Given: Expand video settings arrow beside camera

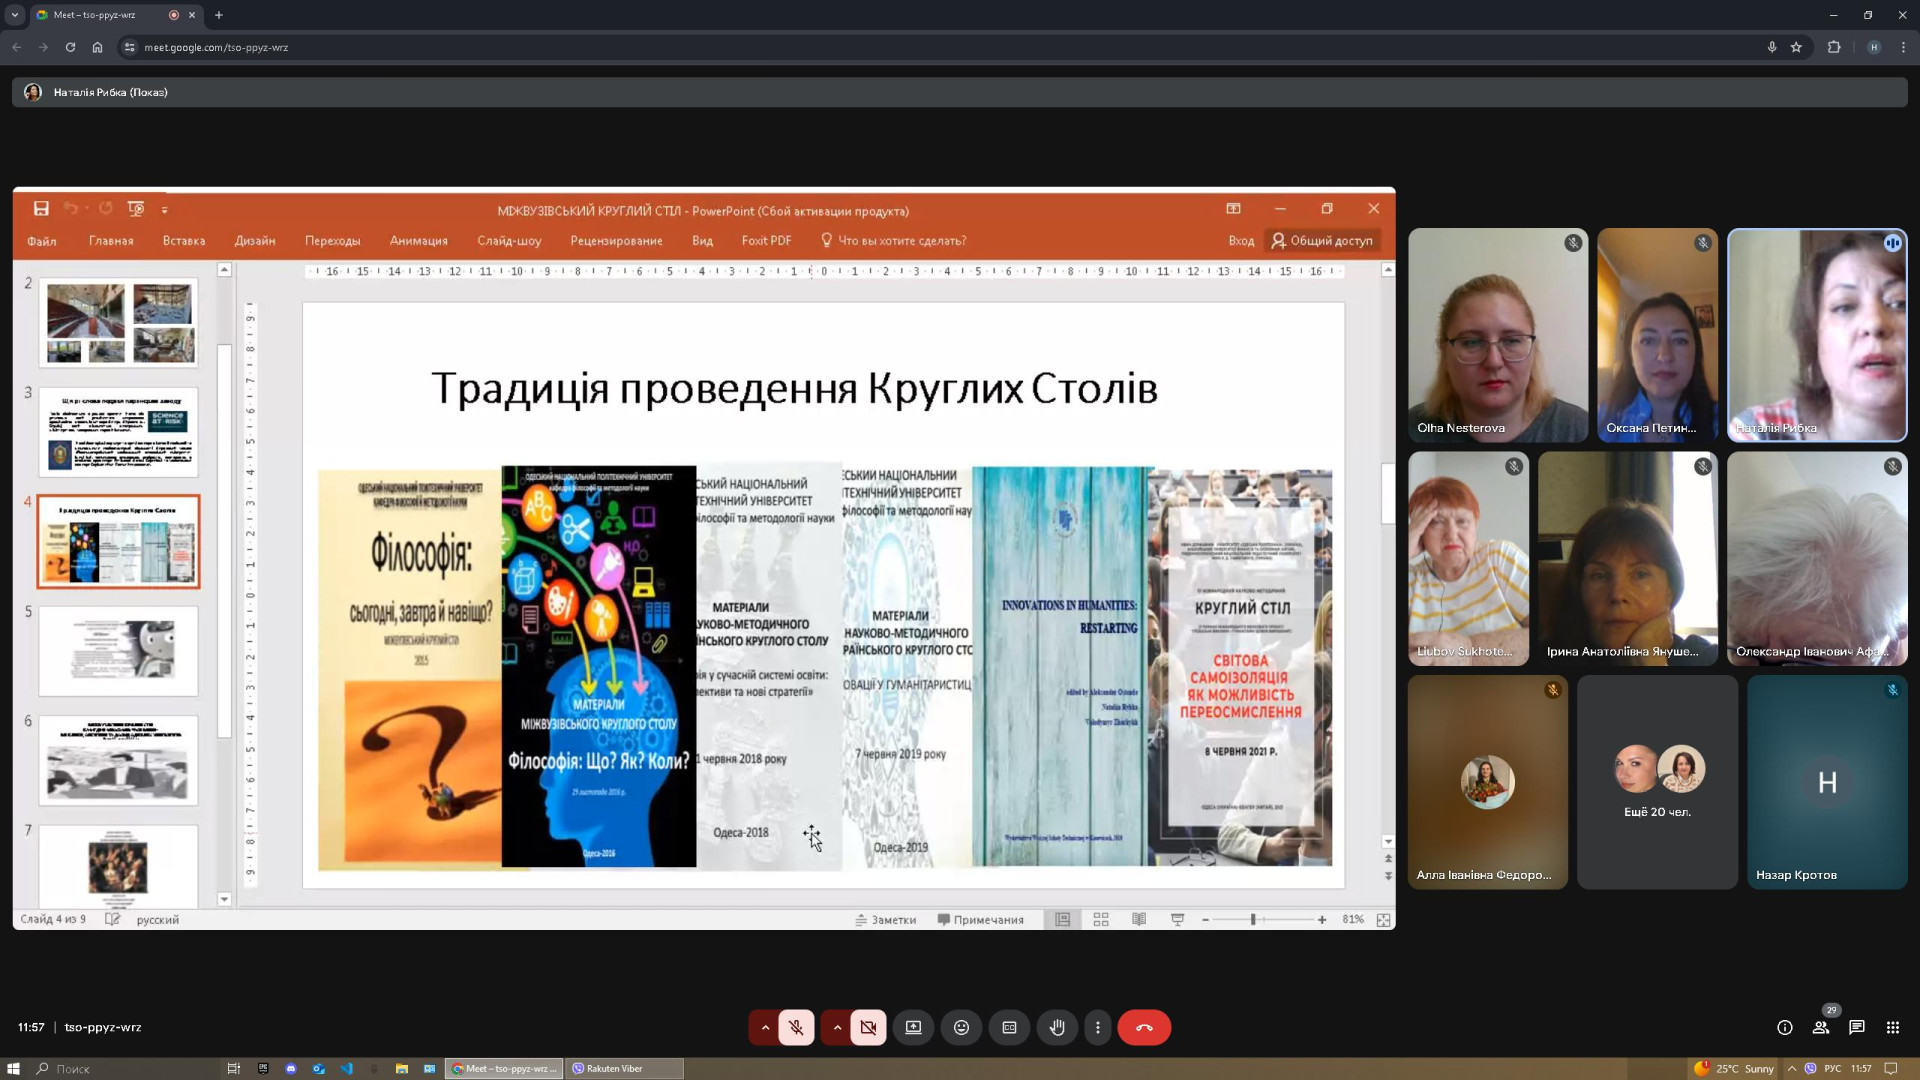Looking at the screenshot, I should (x=837, y=1027).
